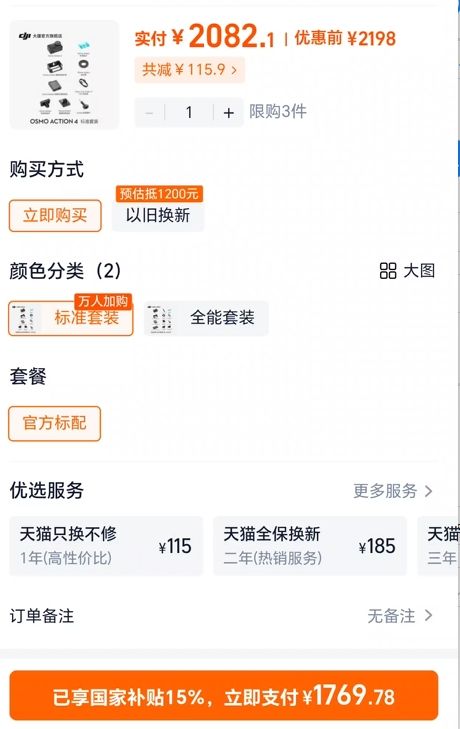Viewport: 460px width, 729px height.
Task: Click the 全能套装 variant thumbnail image
Action: 160,319
